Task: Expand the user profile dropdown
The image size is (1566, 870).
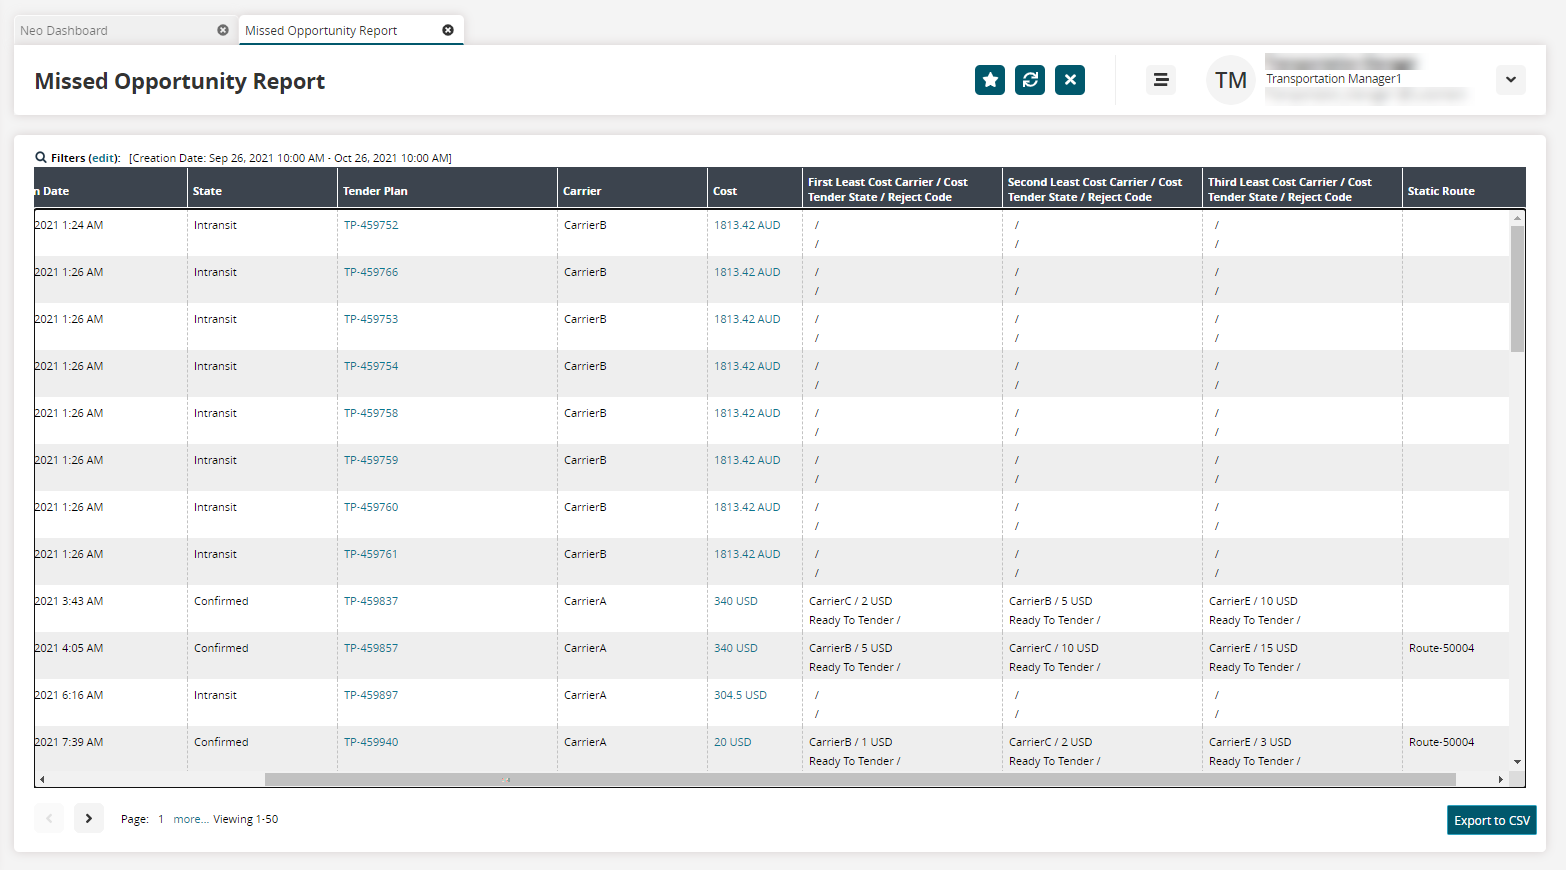Action: 1510,80
